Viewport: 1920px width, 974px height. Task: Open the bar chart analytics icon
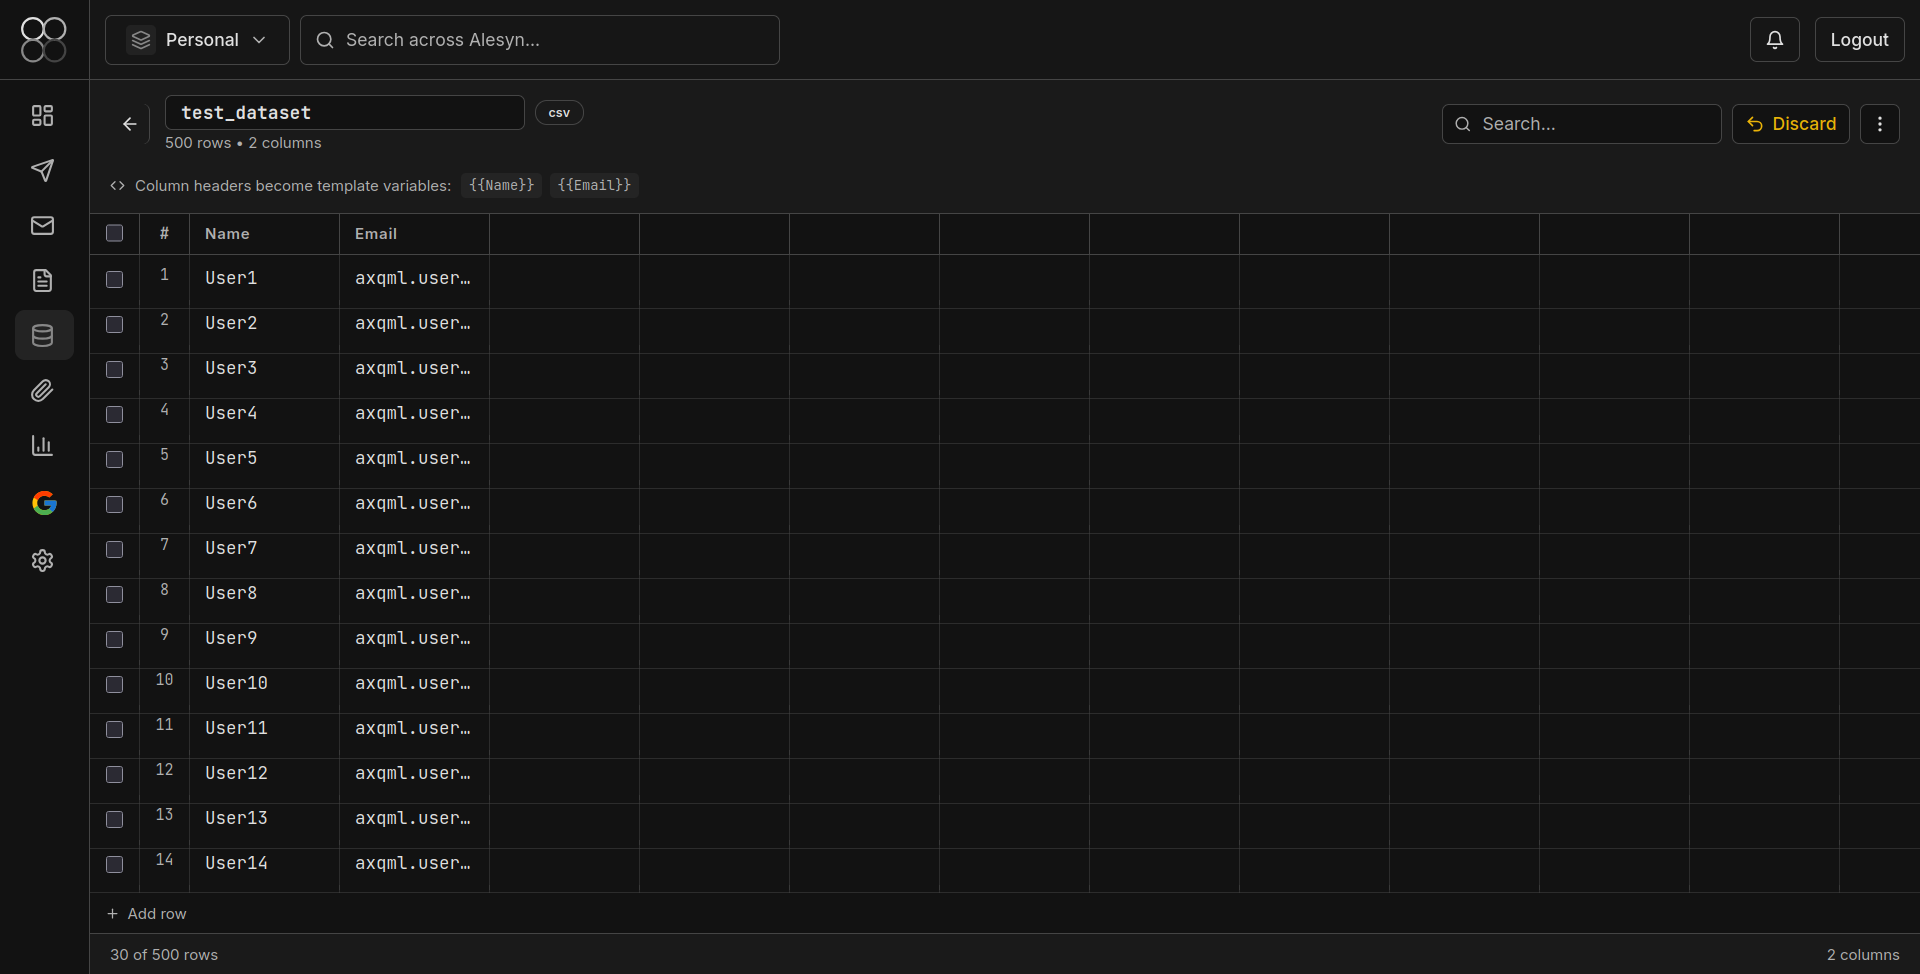[42, 446]
